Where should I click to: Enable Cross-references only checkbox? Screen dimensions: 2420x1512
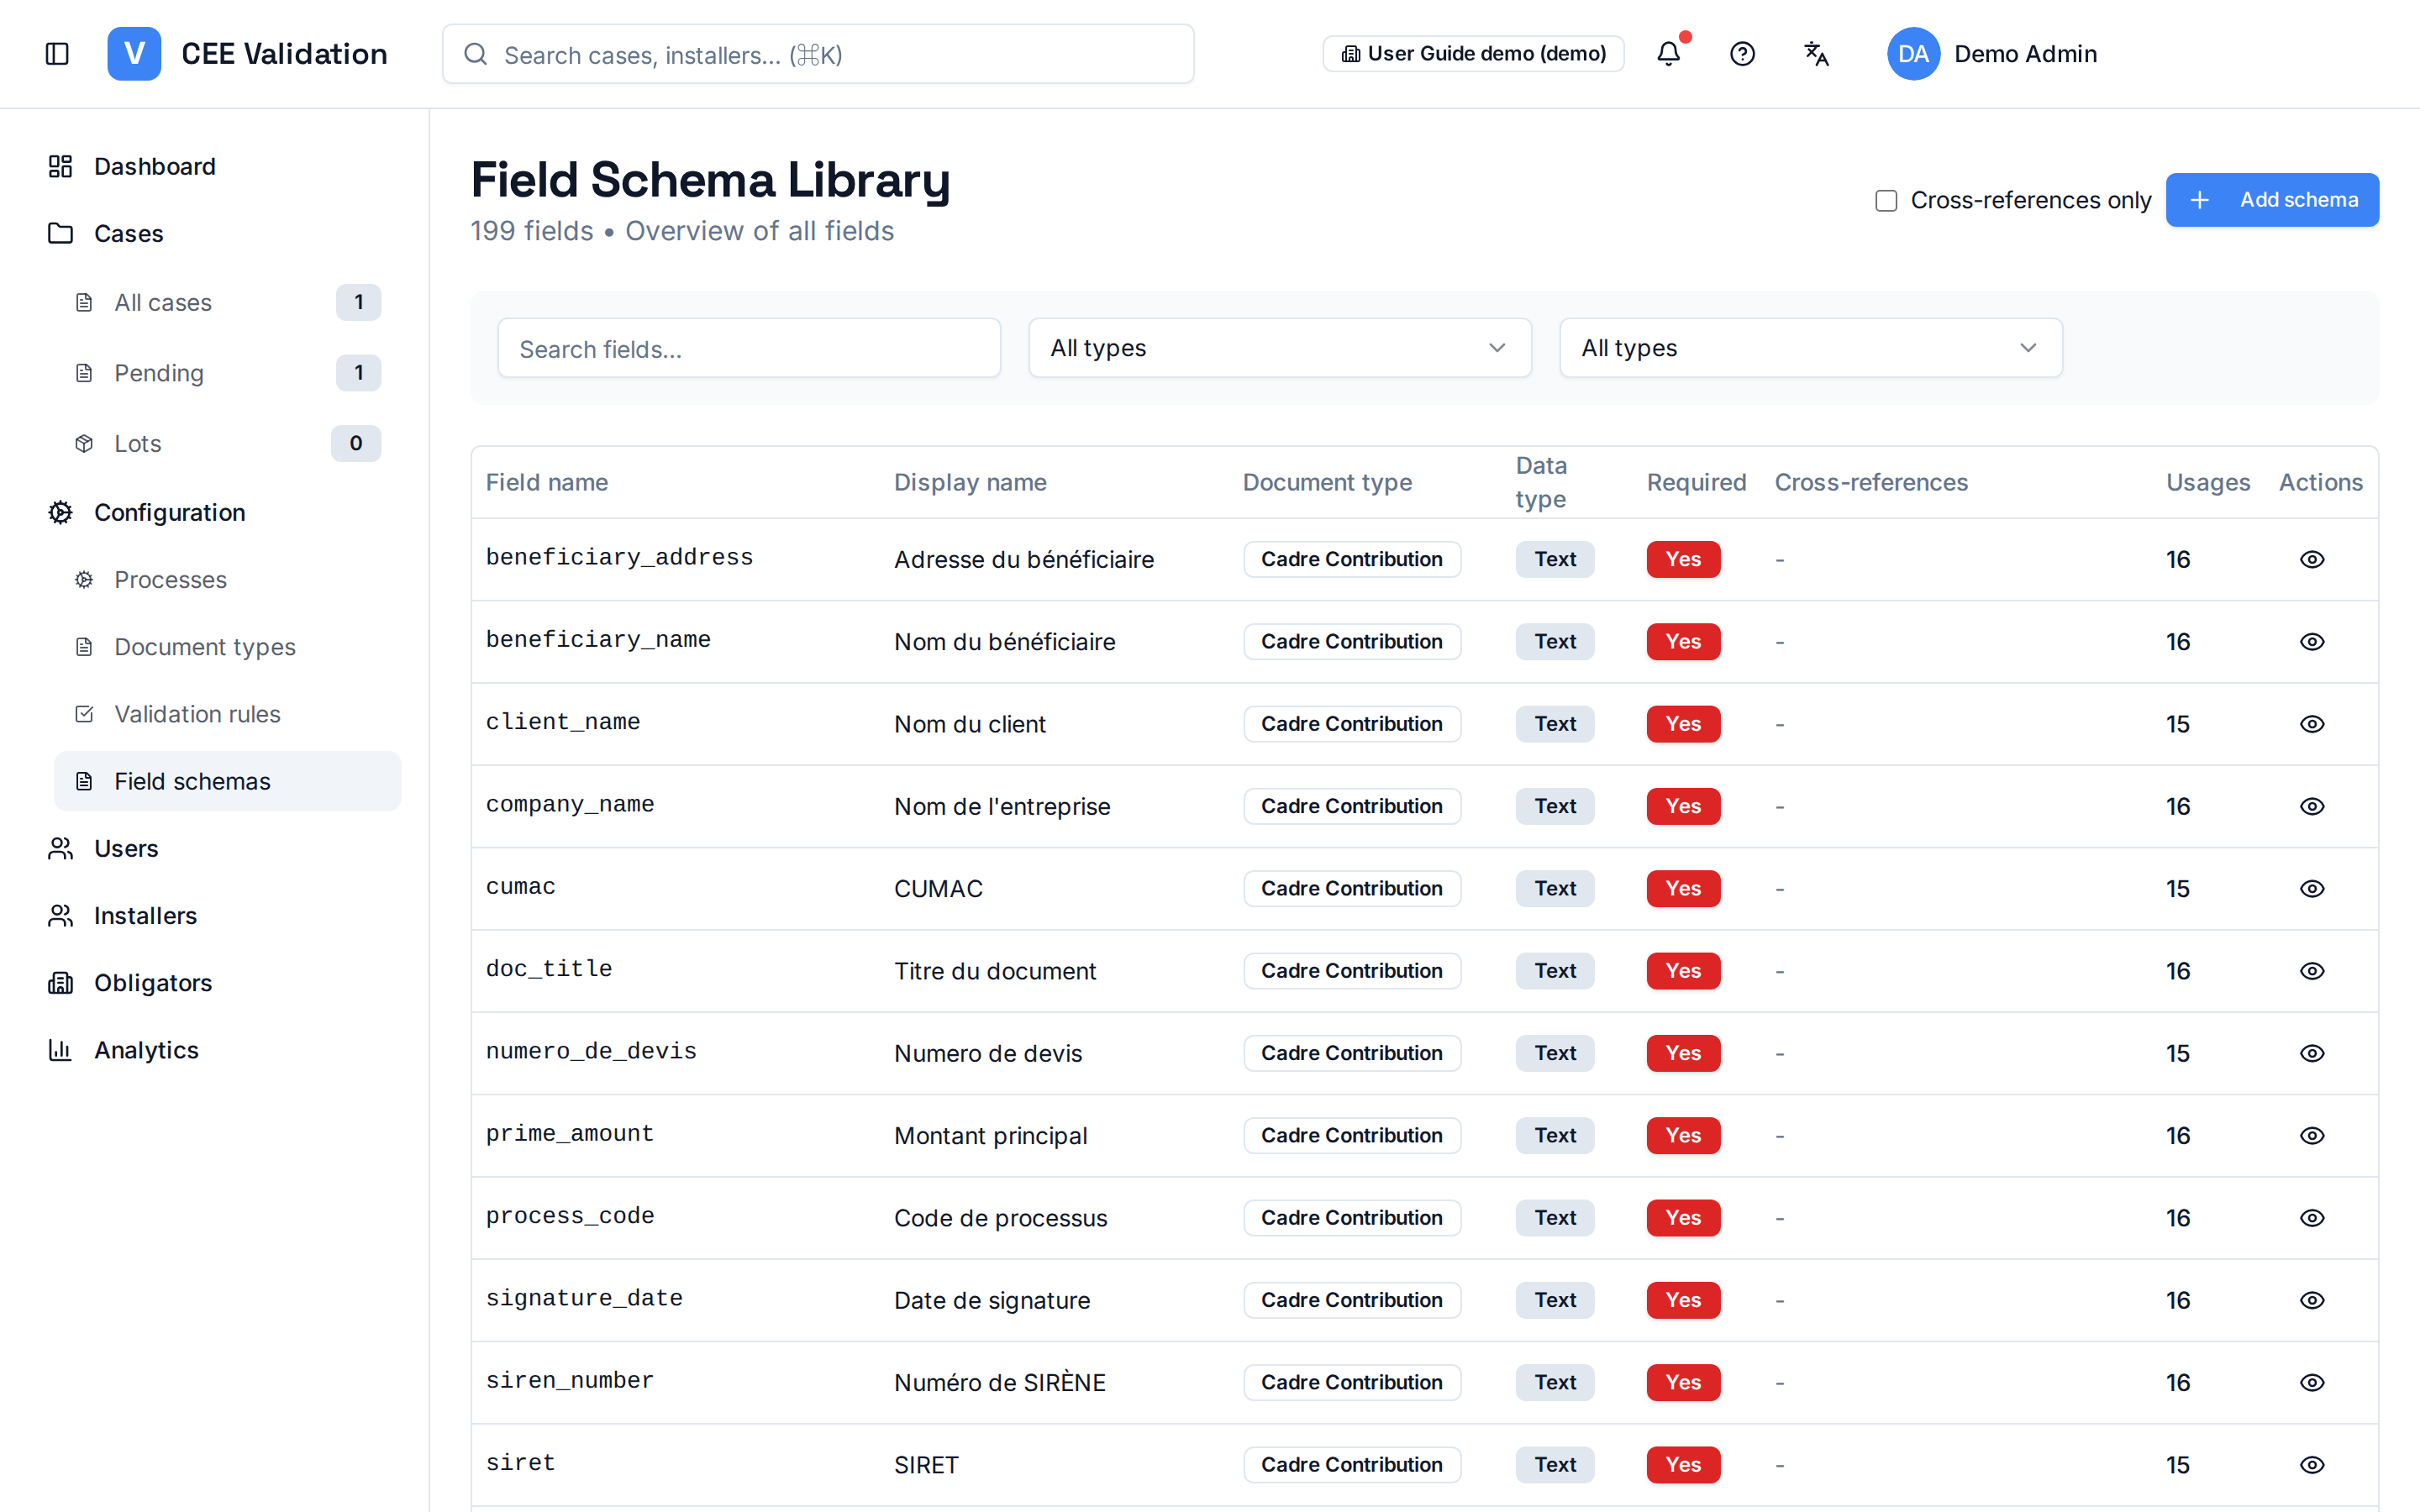coord(1886,201)
